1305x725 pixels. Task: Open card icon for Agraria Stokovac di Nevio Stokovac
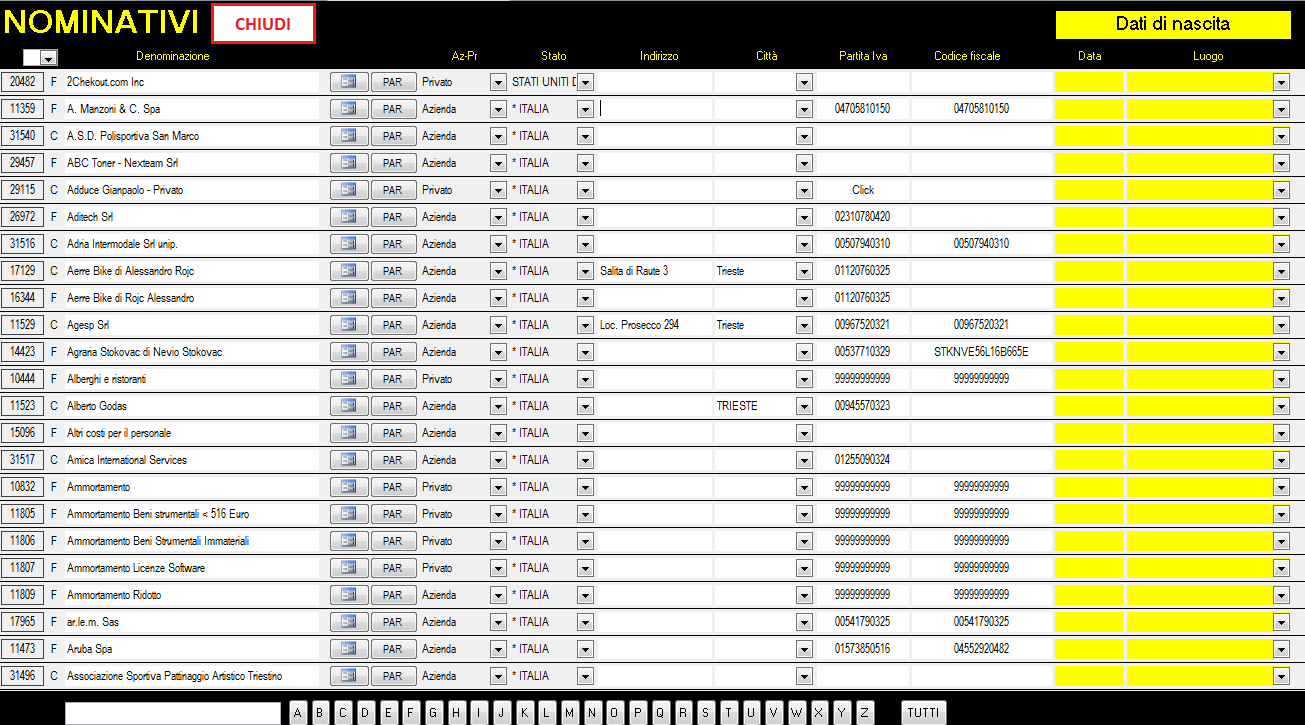(x=349, y=352)
